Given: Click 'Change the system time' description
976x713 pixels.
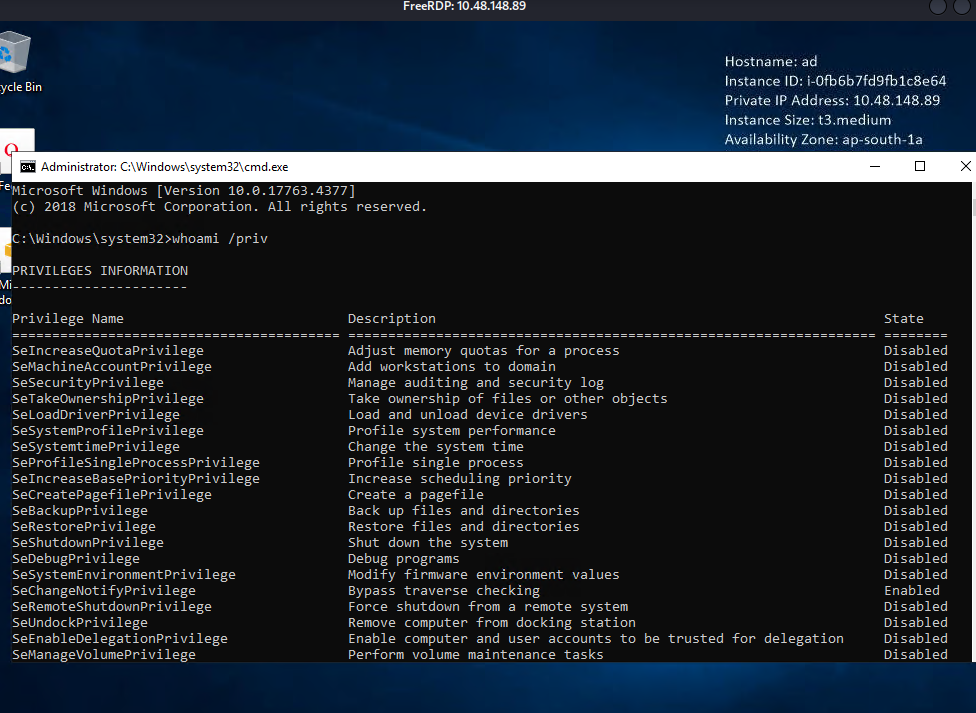Looking at the screenshot, I should pos(436,446).
